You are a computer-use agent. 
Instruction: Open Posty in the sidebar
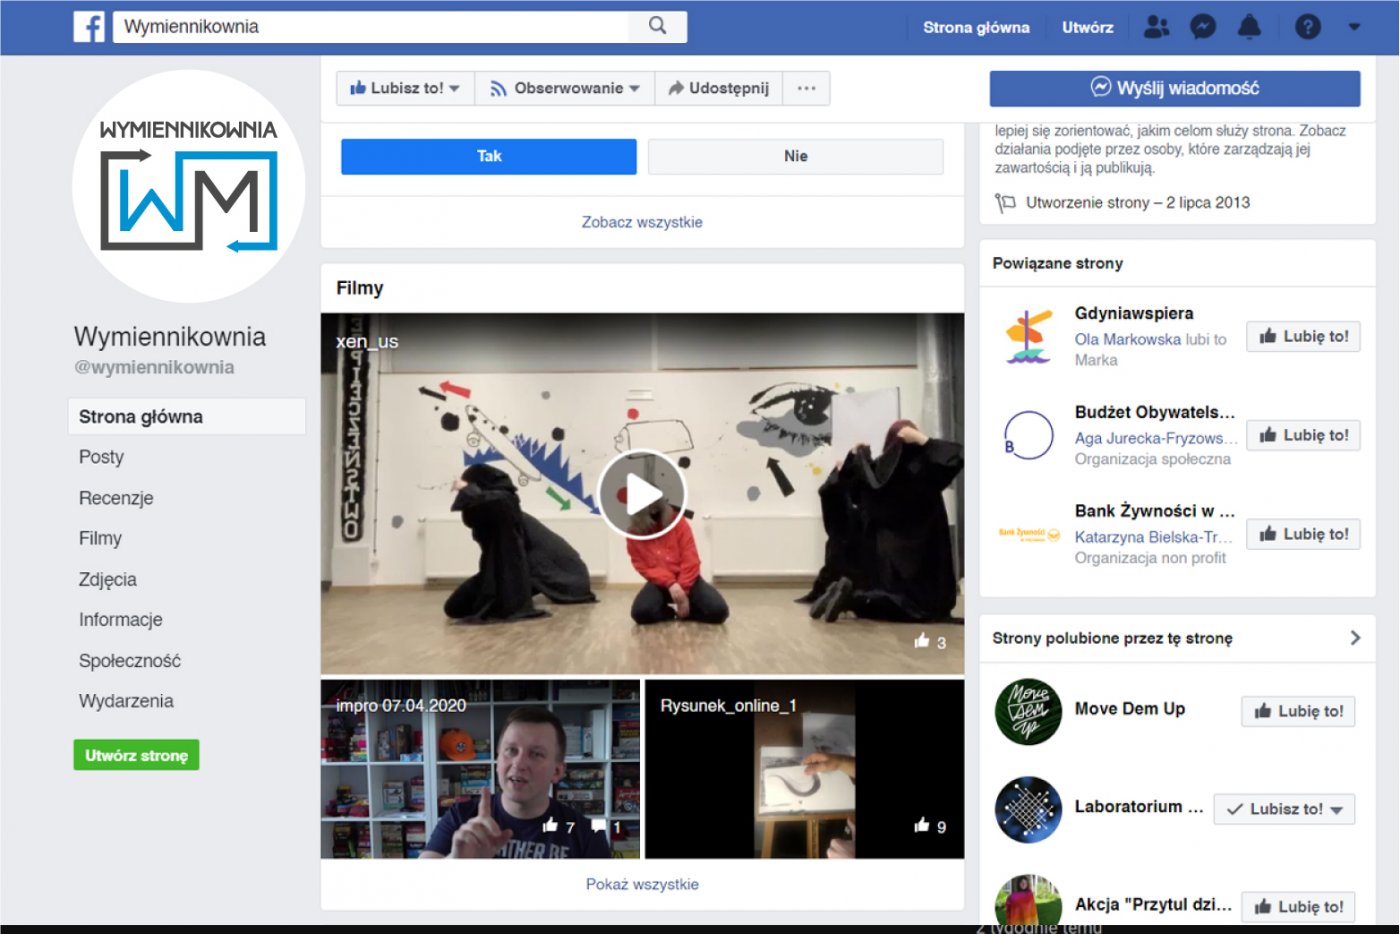point(101,457)
